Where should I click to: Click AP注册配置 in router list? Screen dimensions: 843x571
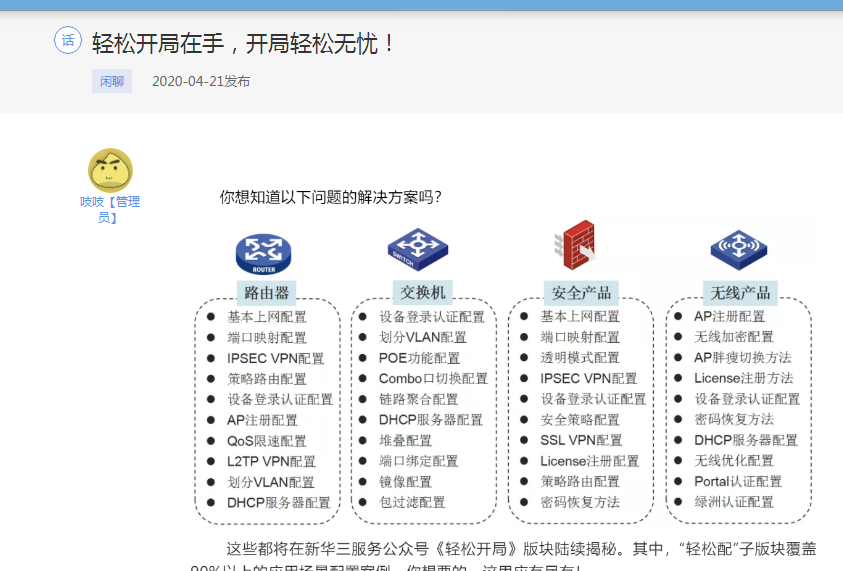click(262, 420)
